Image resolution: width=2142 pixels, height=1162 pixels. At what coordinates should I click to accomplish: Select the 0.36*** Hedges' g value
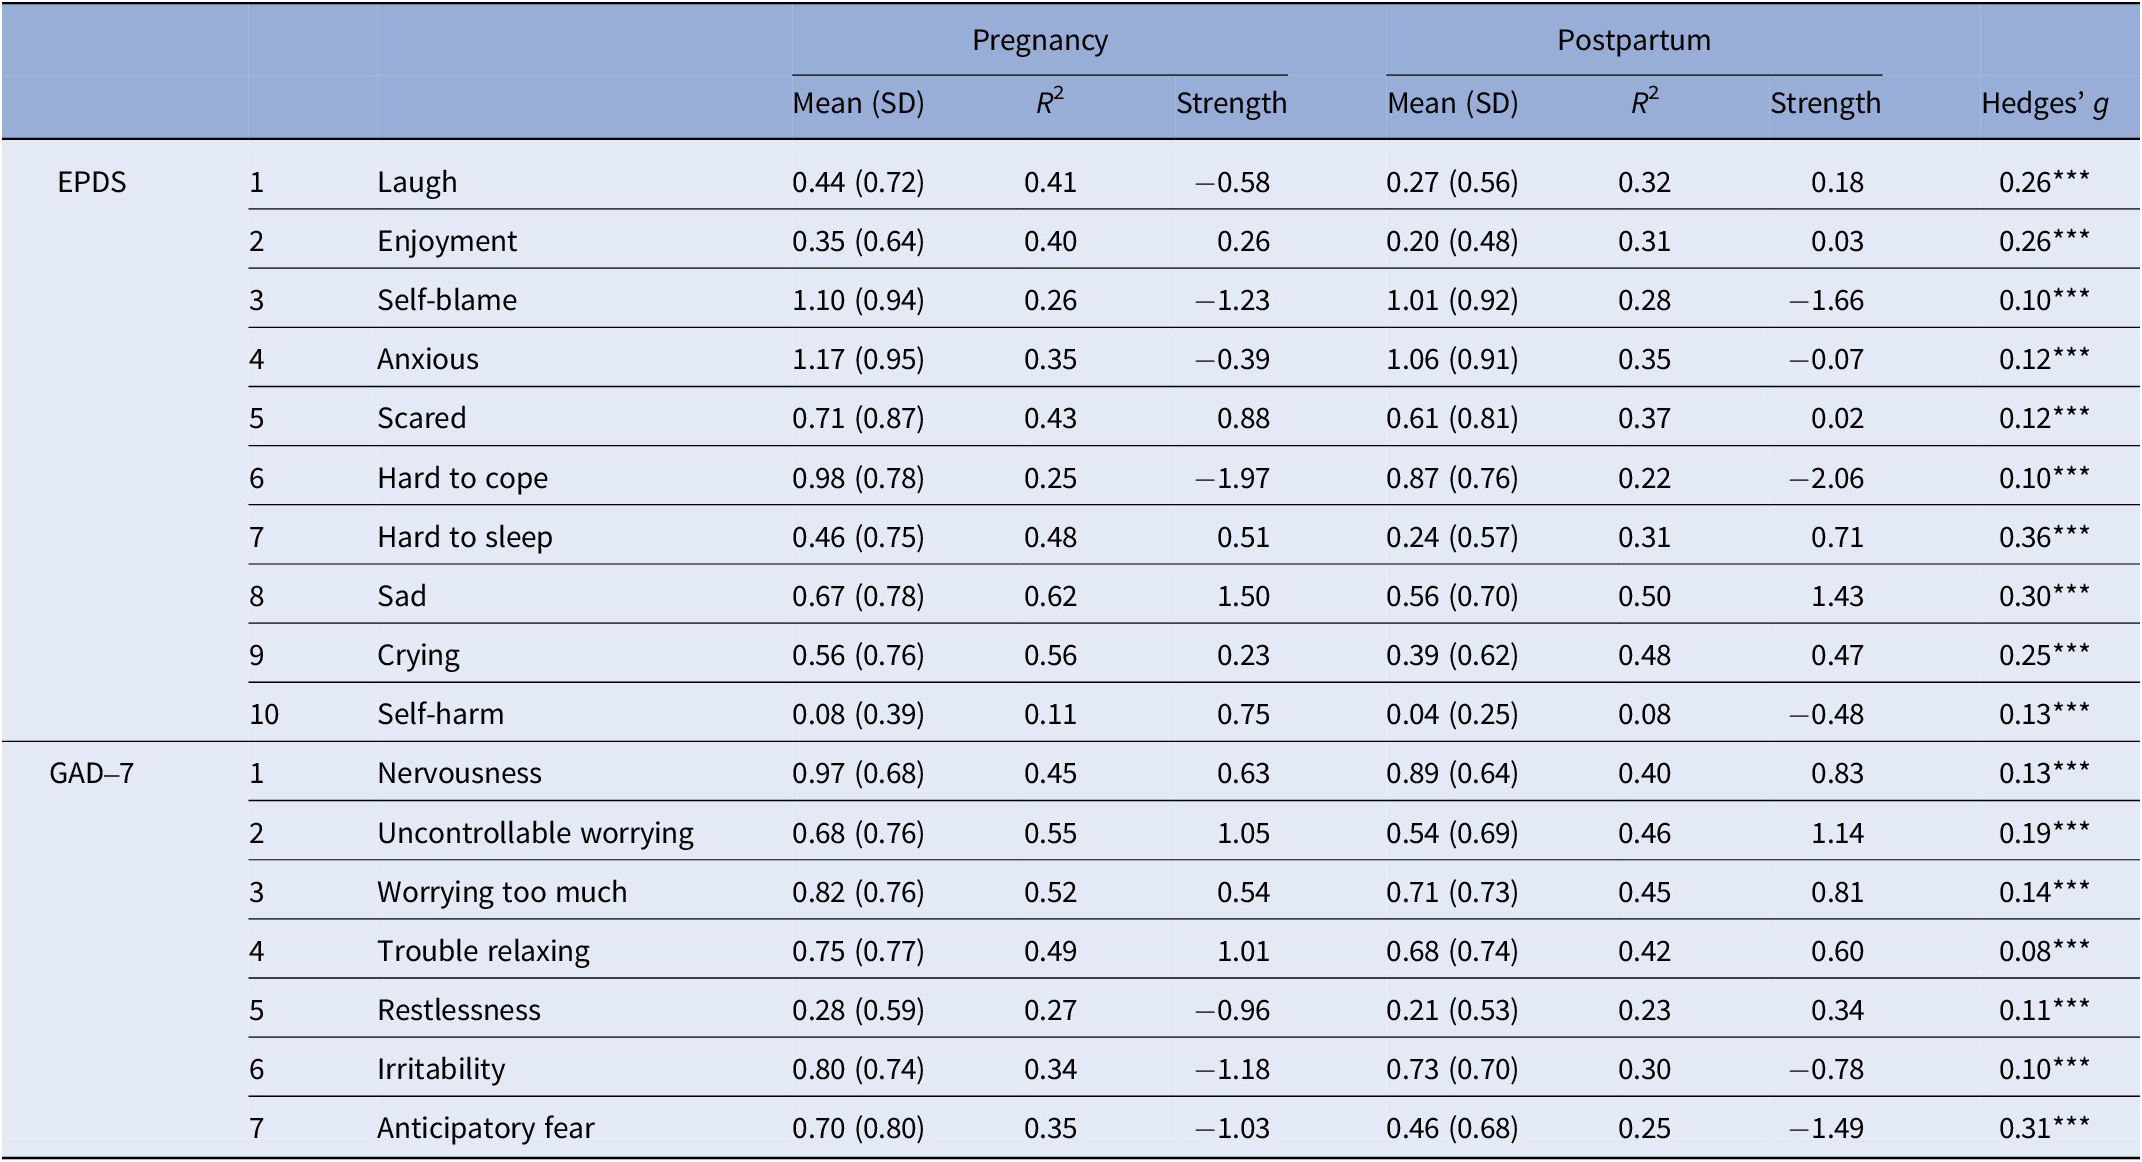2044,537
